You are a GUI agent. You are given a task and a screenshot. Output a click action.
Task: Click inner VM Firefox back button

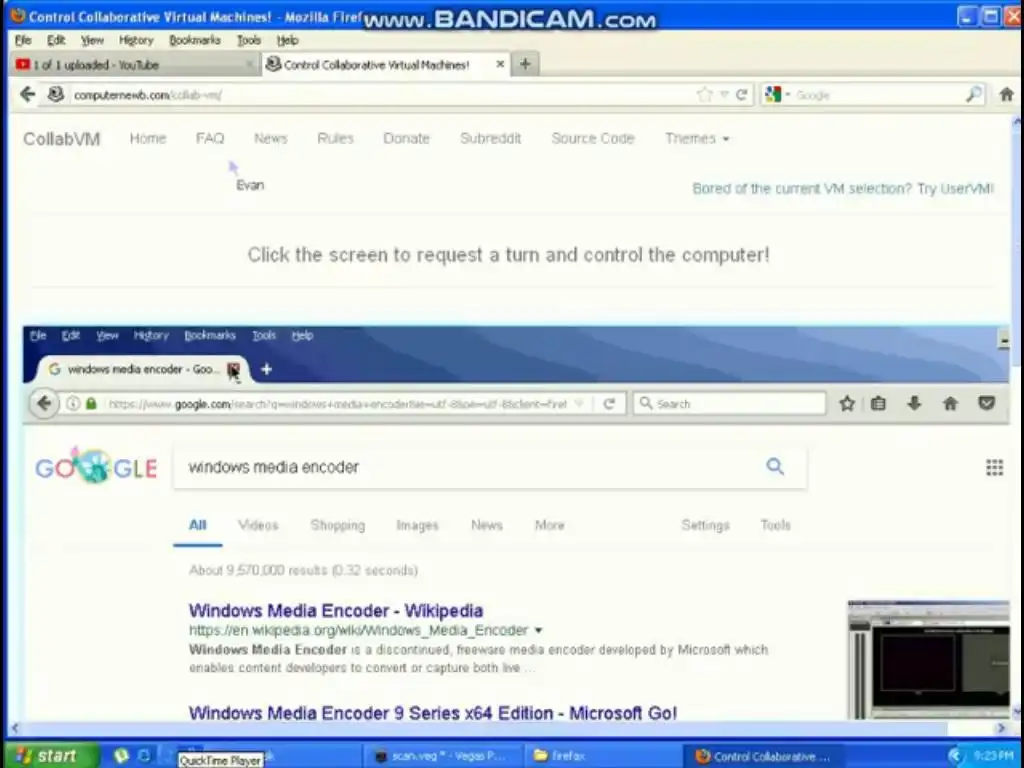tap(44, 404)
